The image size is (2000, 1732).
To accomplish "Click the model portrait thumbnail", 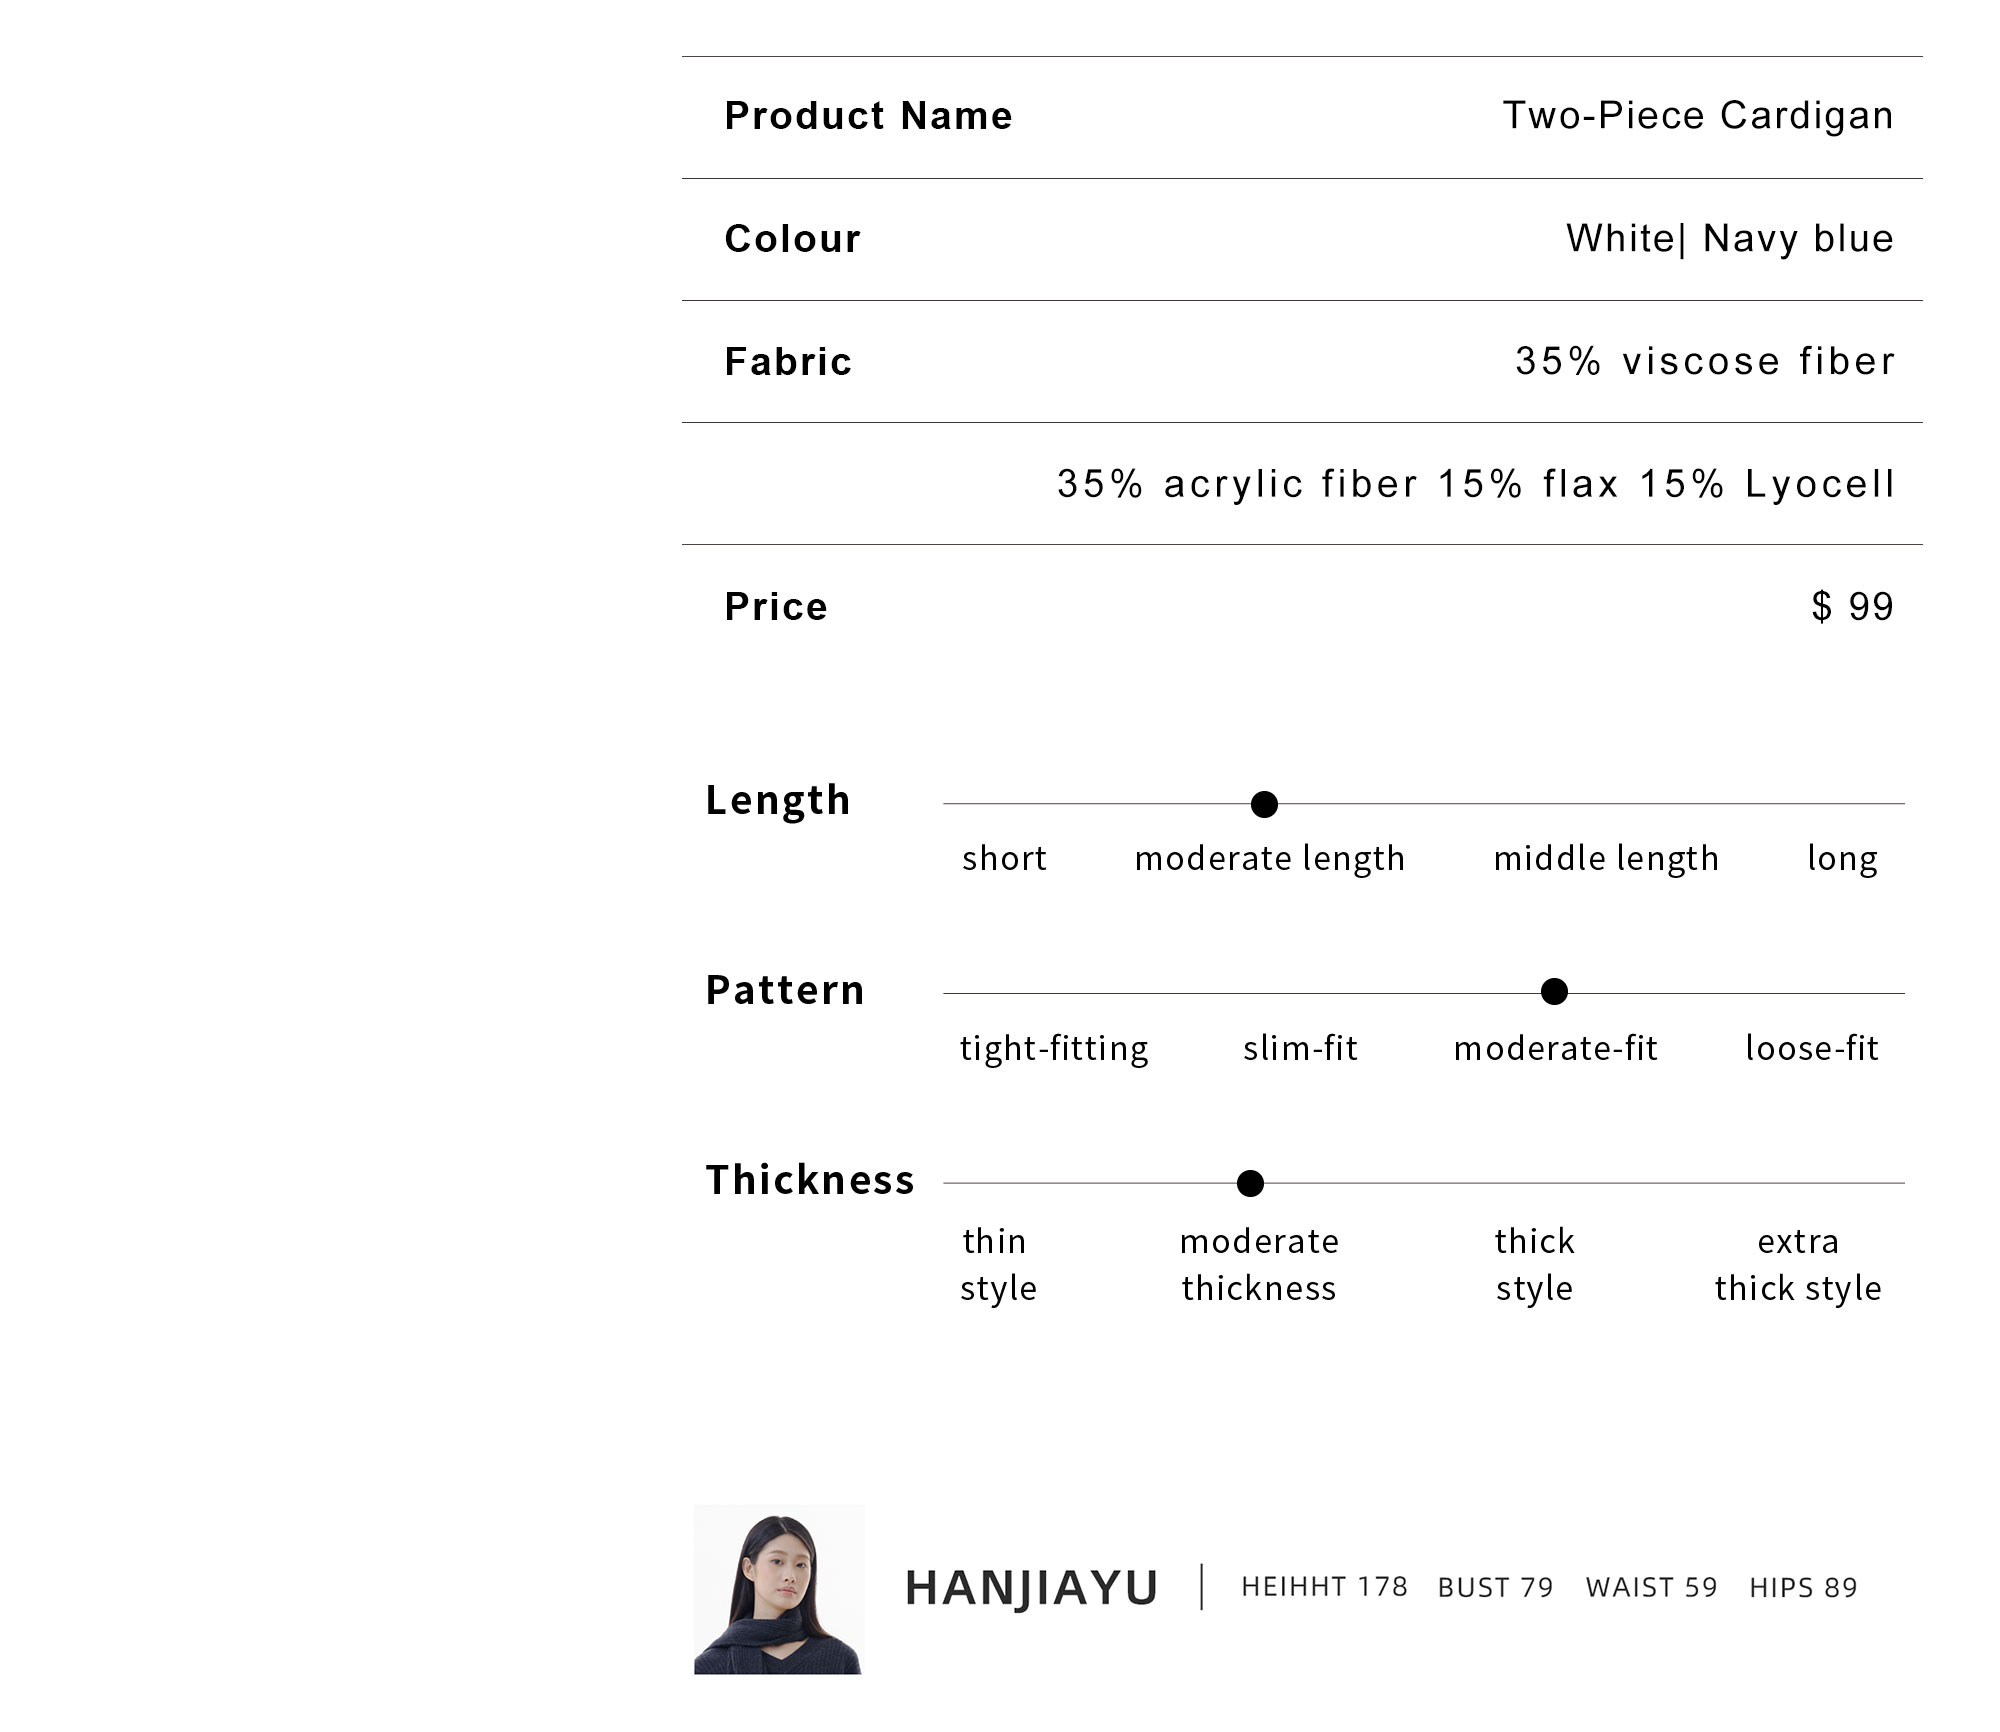I will click(x=778, y=1589).
